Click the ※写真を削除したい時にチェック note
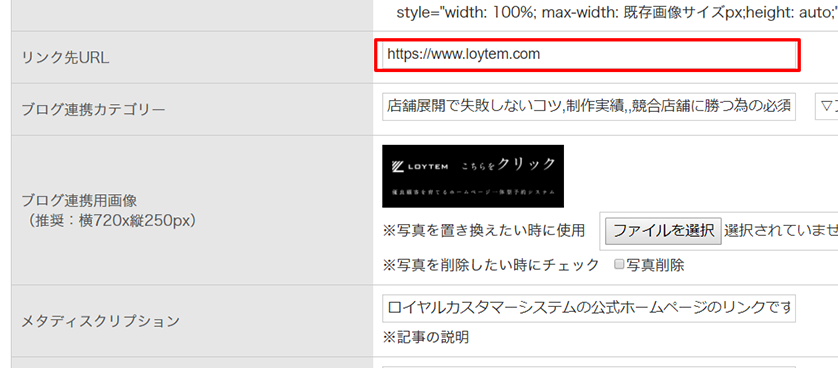The image size is (838, 368). click(491, 265)
